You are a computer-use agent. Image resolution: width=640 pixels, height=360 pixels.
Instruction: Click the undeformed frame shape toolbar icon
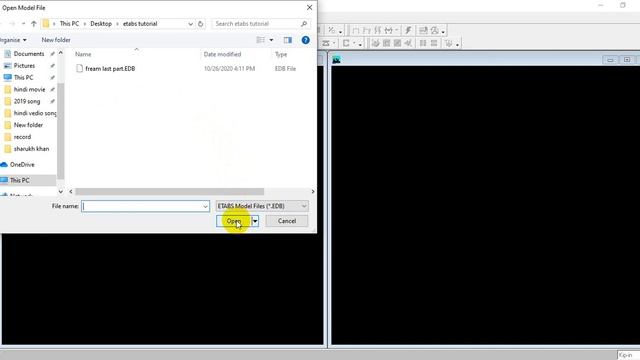click(356, 30)
